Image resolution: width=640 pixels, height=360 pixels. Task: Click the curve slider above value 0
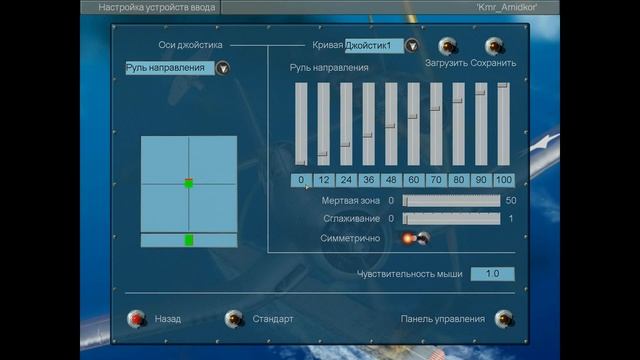[301, 124]
